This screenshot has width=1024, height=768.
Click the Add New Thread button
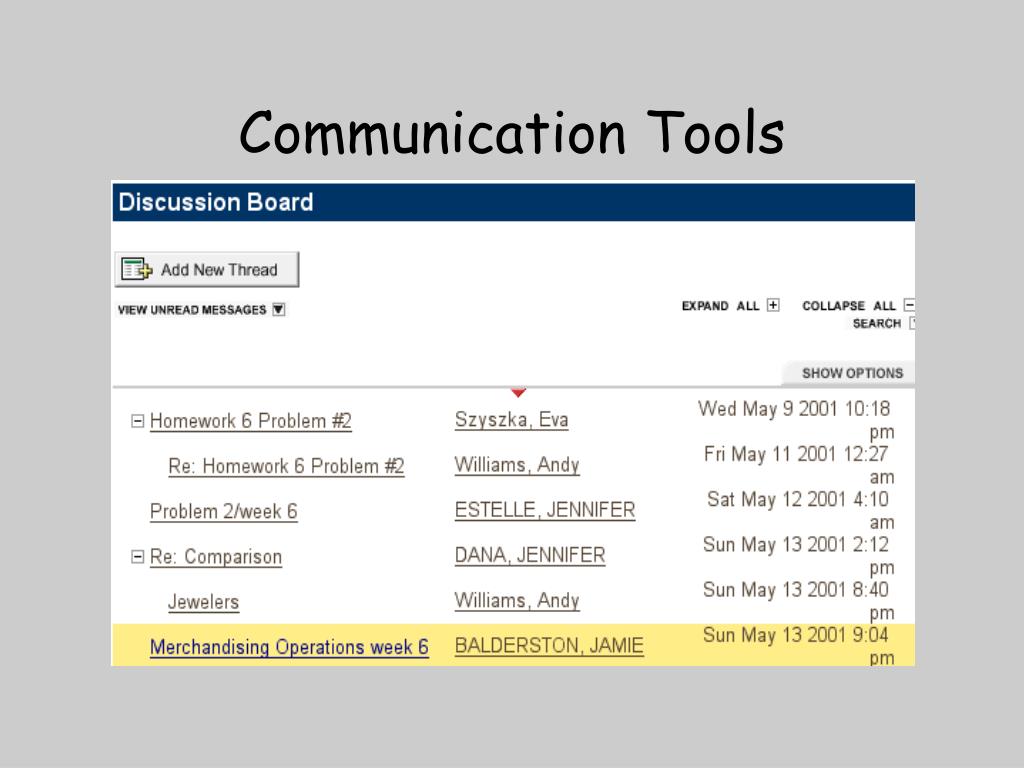[x=206, y=269]
